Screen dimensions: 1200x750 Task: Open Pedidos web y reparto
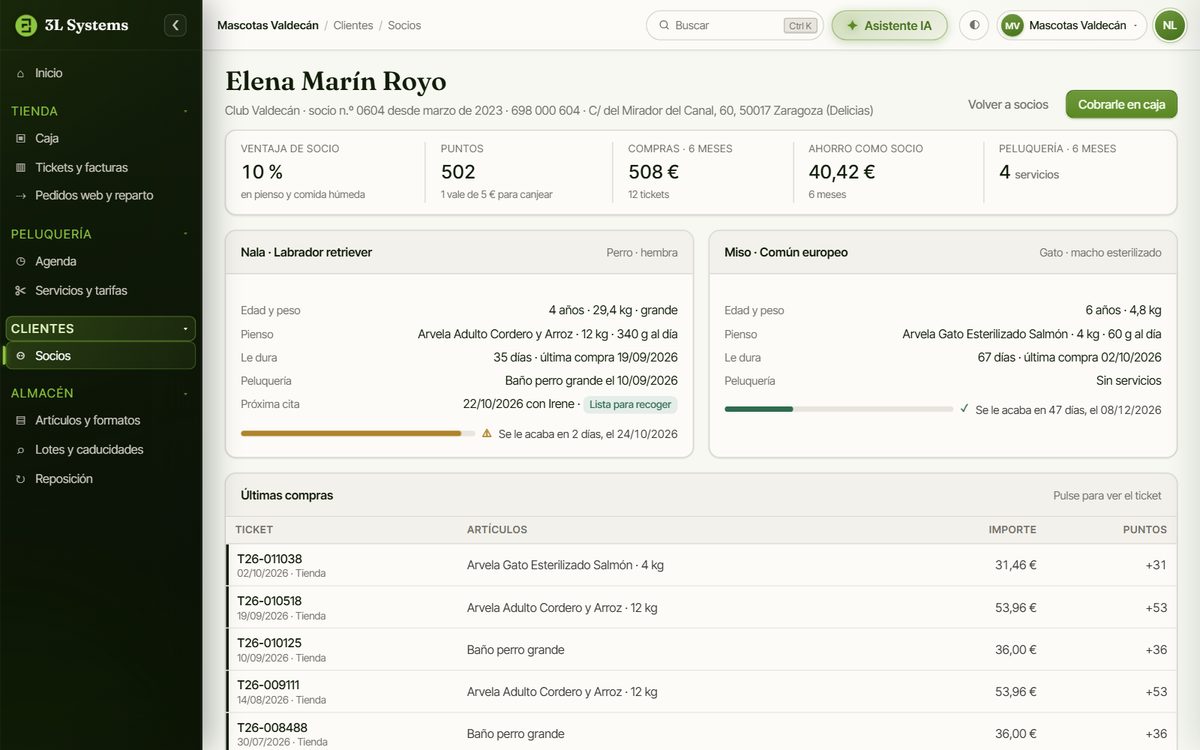(x=100, y=195)
